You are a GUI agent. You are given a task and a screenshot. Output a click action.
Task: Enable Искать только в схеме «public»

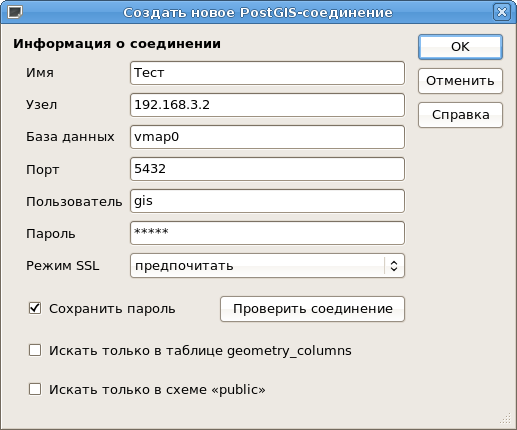click(x=35, y=389)
